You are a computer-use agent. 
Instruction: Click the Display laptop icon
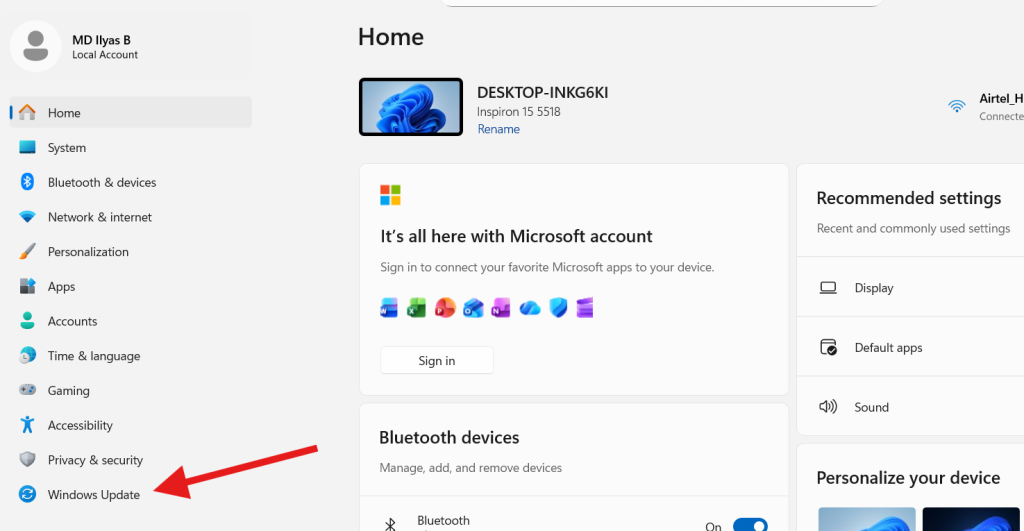(x=828, y=287)
